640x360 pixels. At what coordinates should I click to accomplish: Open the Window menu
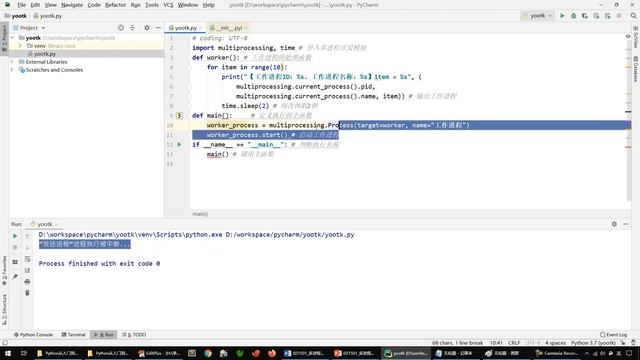pyautogui.click(x=188, y=5)
